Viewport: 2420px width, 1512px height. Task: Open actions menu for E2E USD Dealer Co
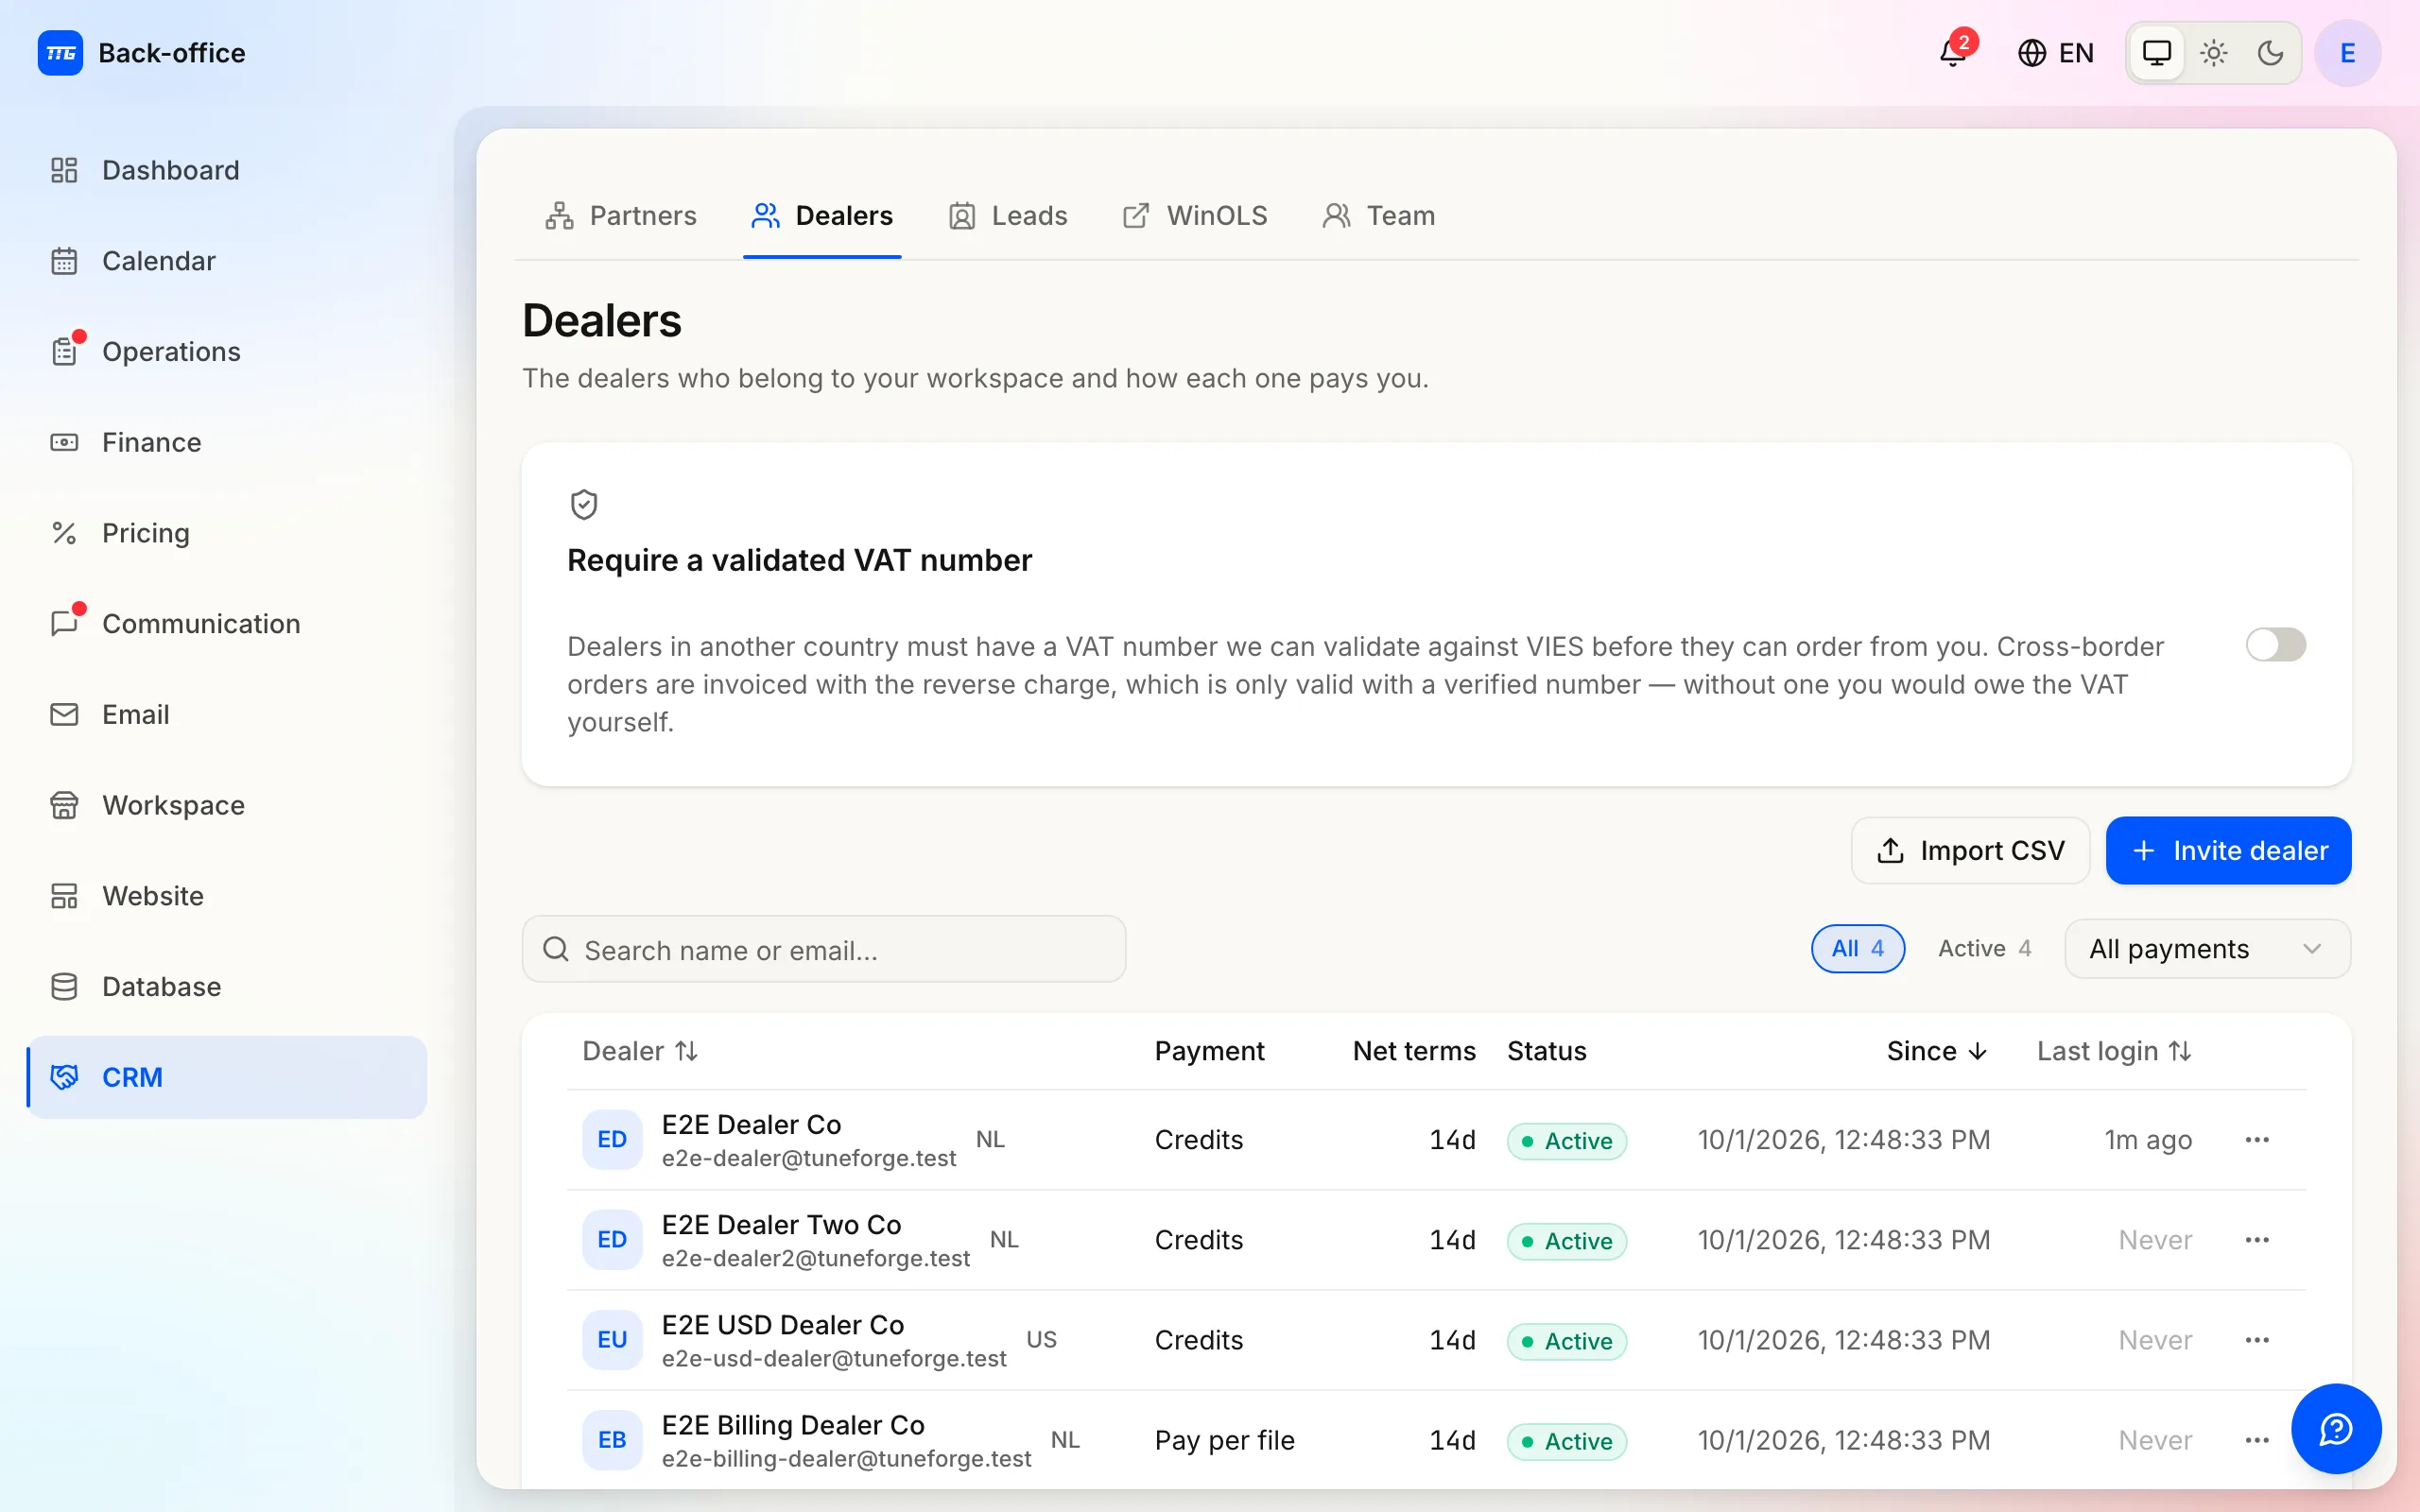2257,1340
